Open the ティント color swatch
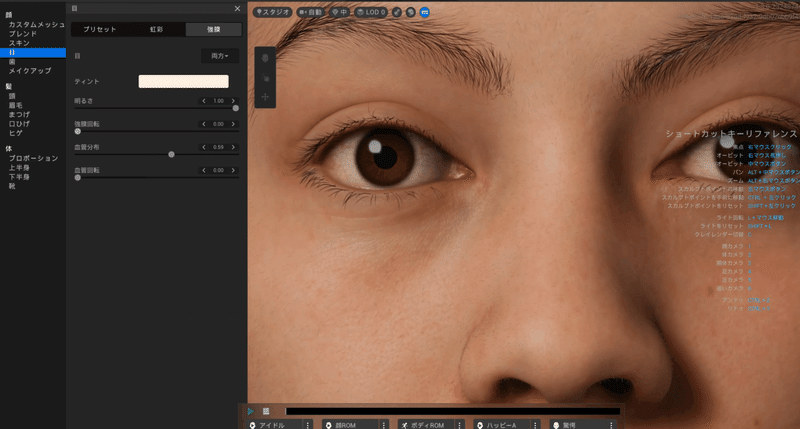The image size is (800, 429). pos(184,82)
